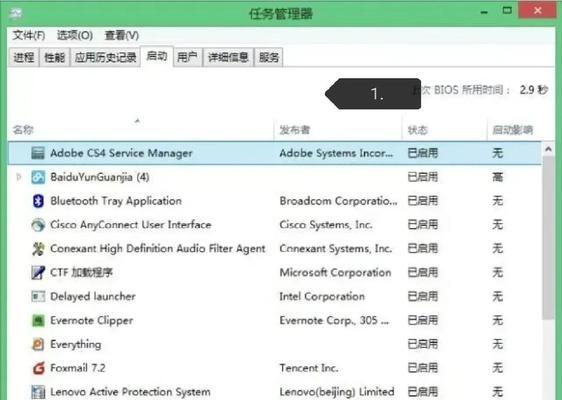Screen dimensions: 562x400
Task: Sort by the 启动影响 column header
Action: tap(513, 130)
